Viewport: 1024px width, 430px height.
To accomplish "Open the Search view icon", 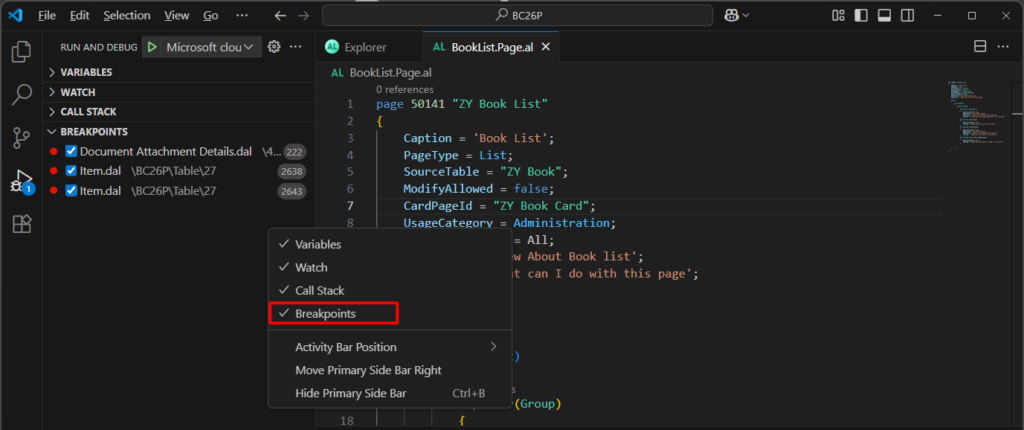I will tap(21, 95).
